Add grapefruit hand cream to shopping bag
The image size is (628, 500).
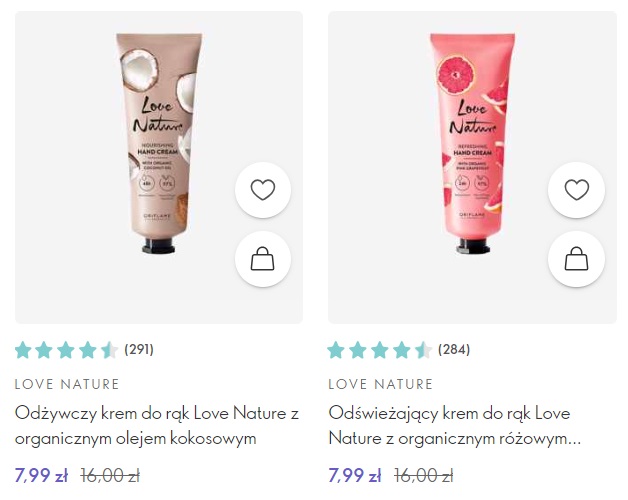pyautogui.click(x=576, y=259)
